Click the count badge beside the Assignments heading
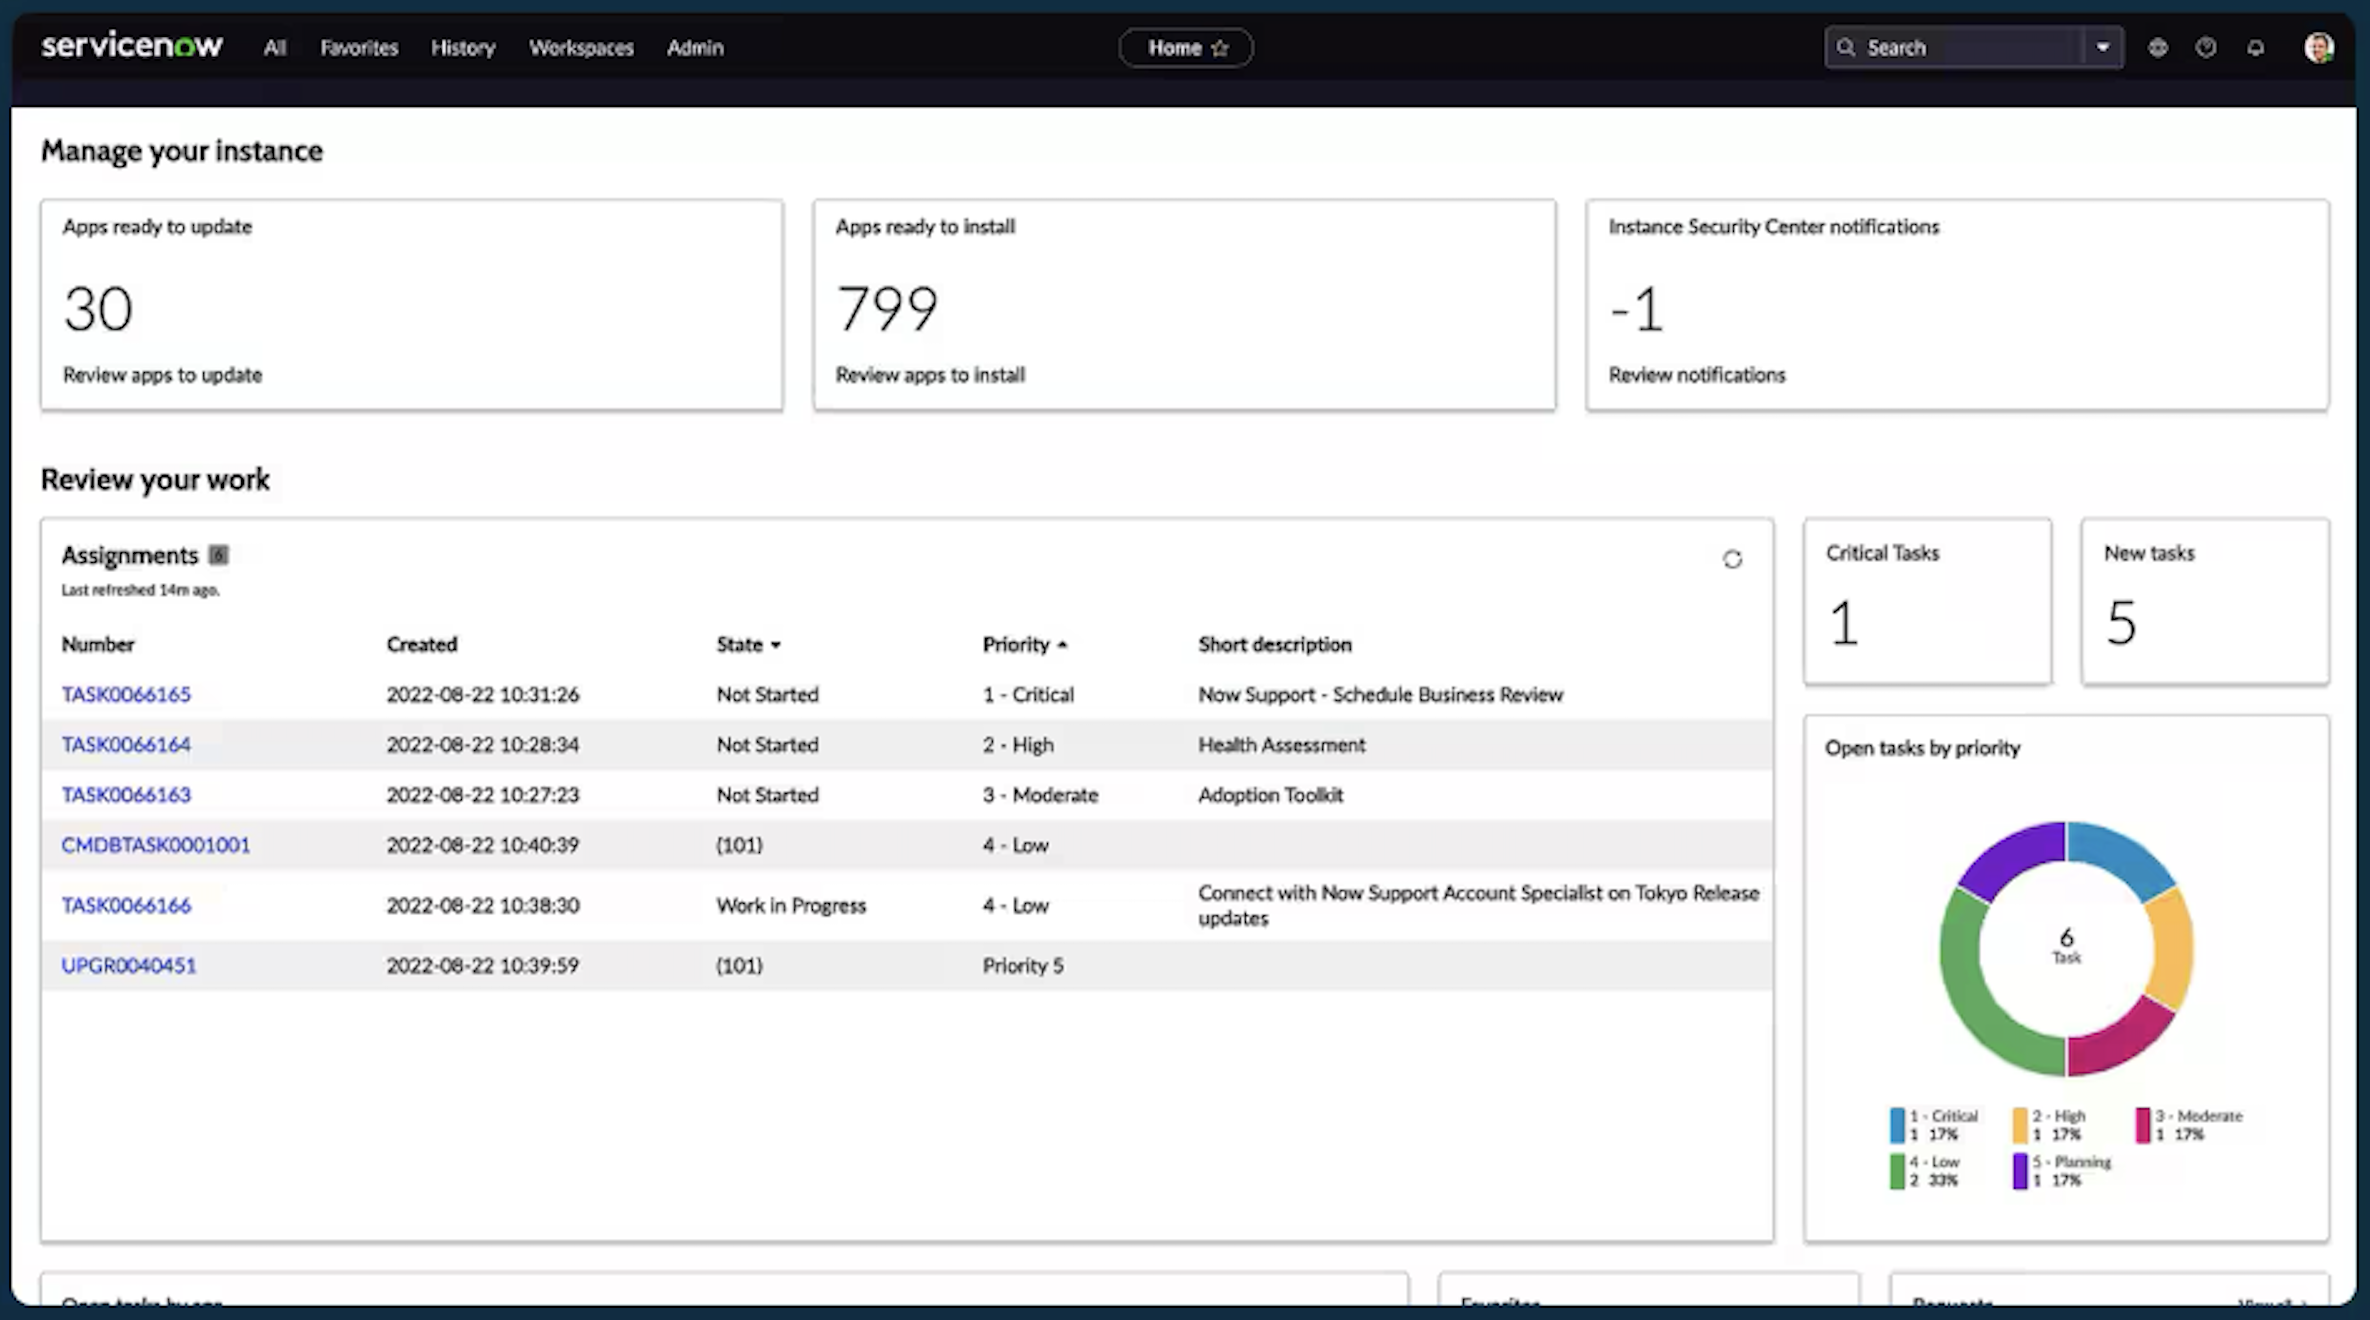Image resolution: width=2370 pixels, height=1320 pixels. tap(219, 555)
